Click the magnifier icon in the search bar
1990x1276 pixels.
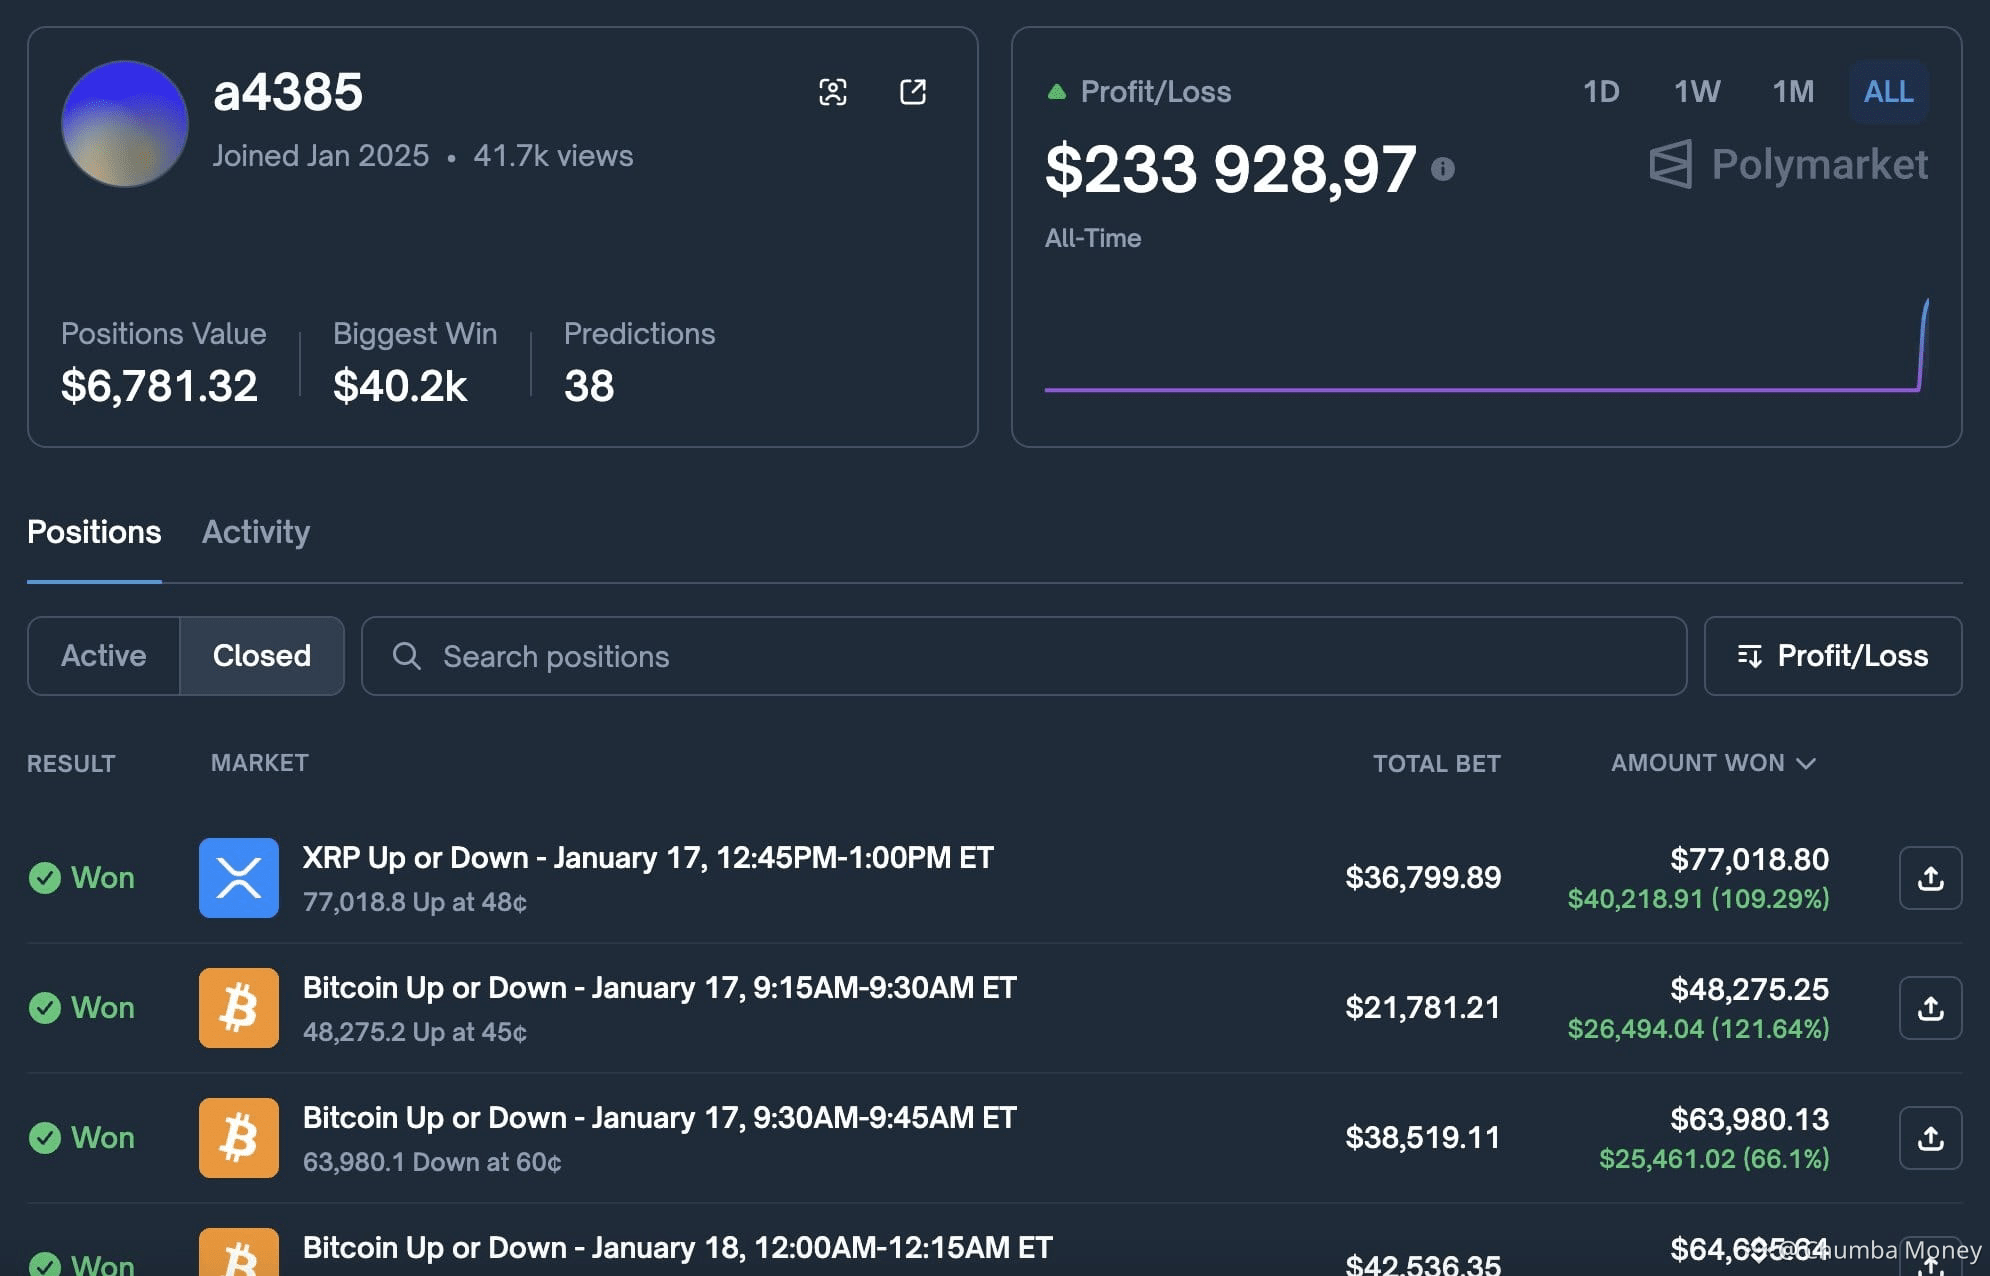click(x=408, y=656)
